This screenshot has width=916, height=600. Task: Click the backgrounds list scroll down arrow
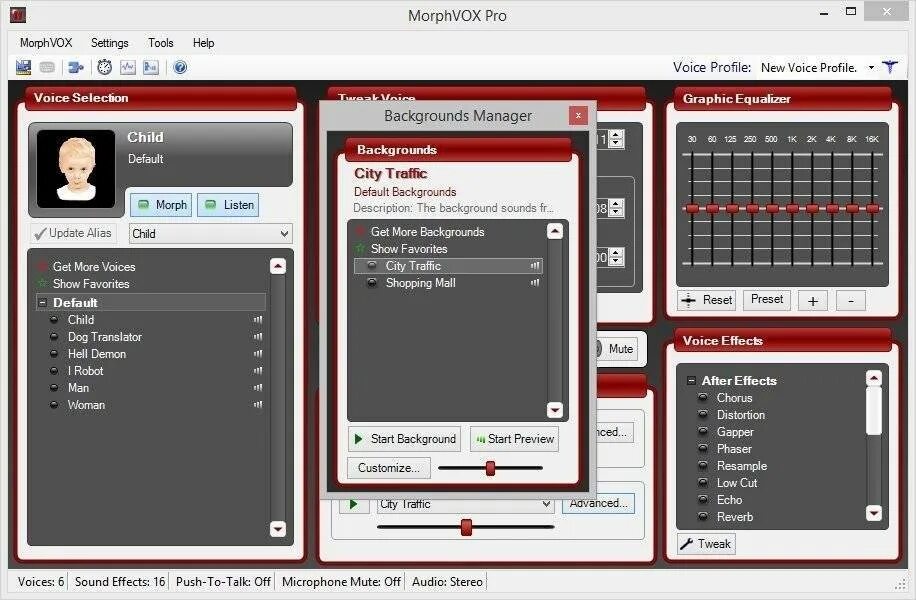[x=554, y=410]
